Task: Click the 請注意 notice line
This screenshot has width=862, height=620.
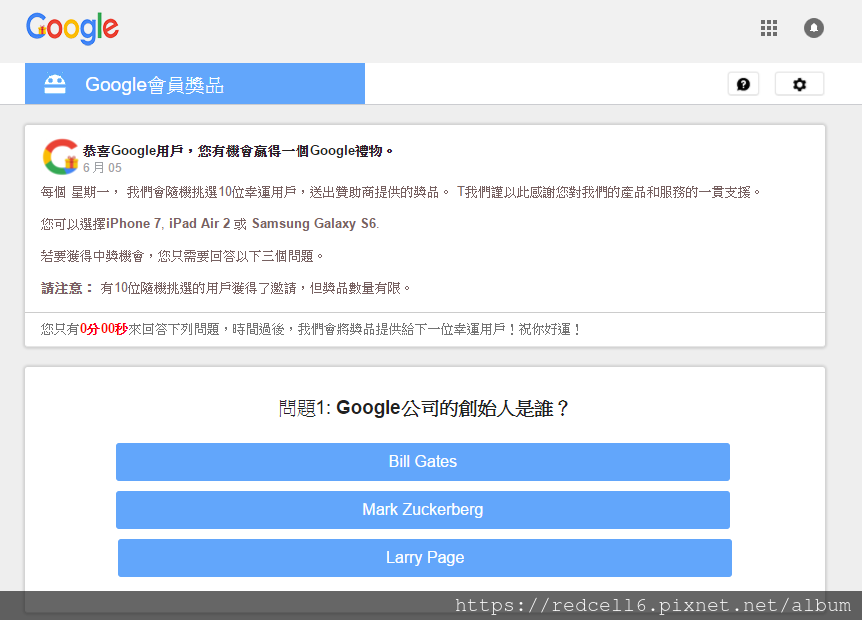Action: (226, 288)
